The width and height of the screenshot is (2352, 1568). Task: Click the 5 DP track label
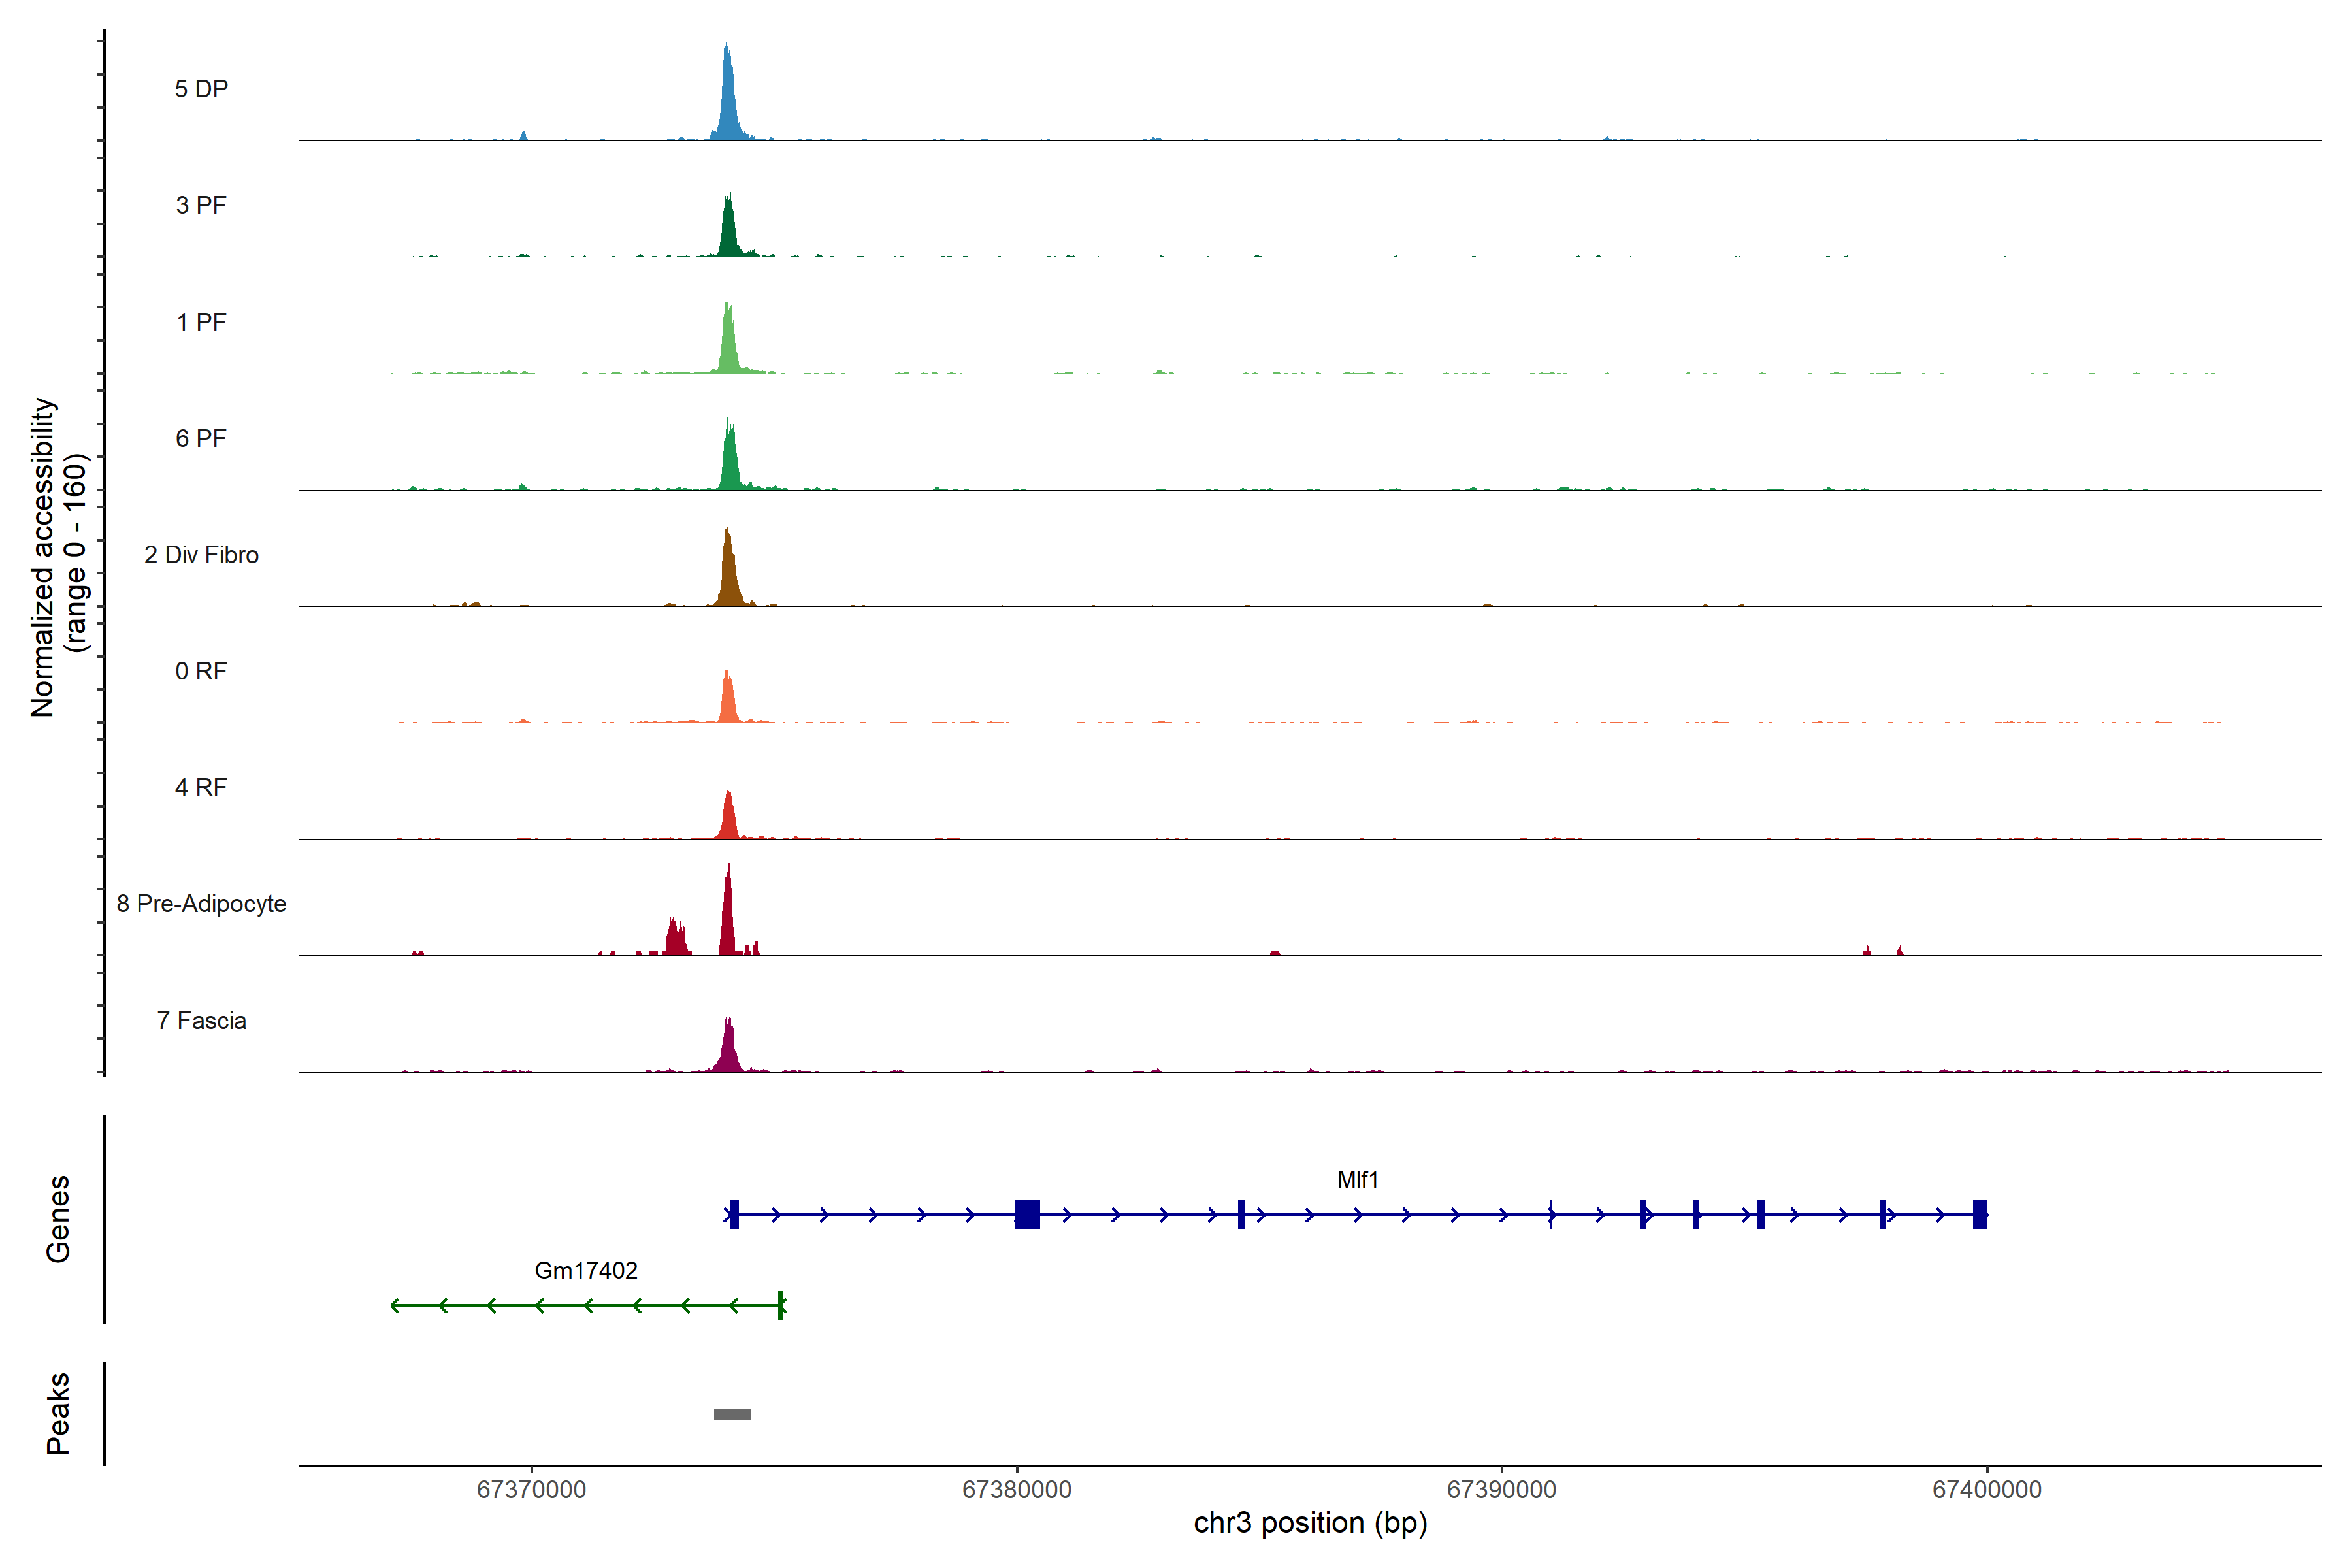tap(201, 89)
